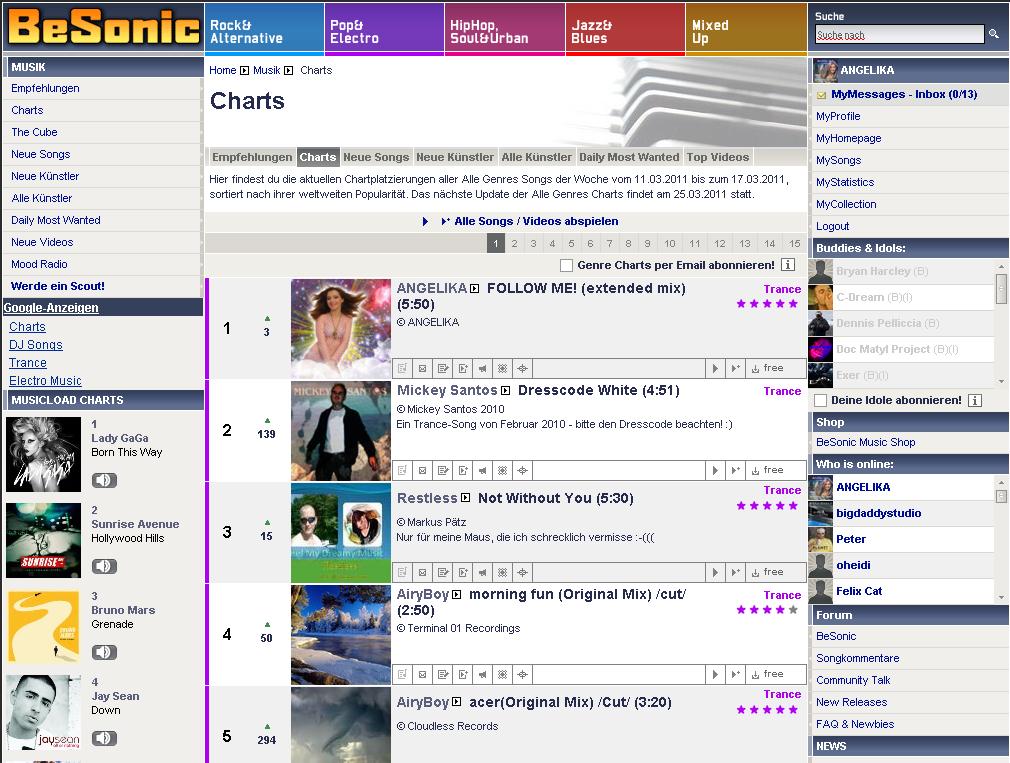Click megaphone icon in Dresscode White row

(x=482, y=470)
